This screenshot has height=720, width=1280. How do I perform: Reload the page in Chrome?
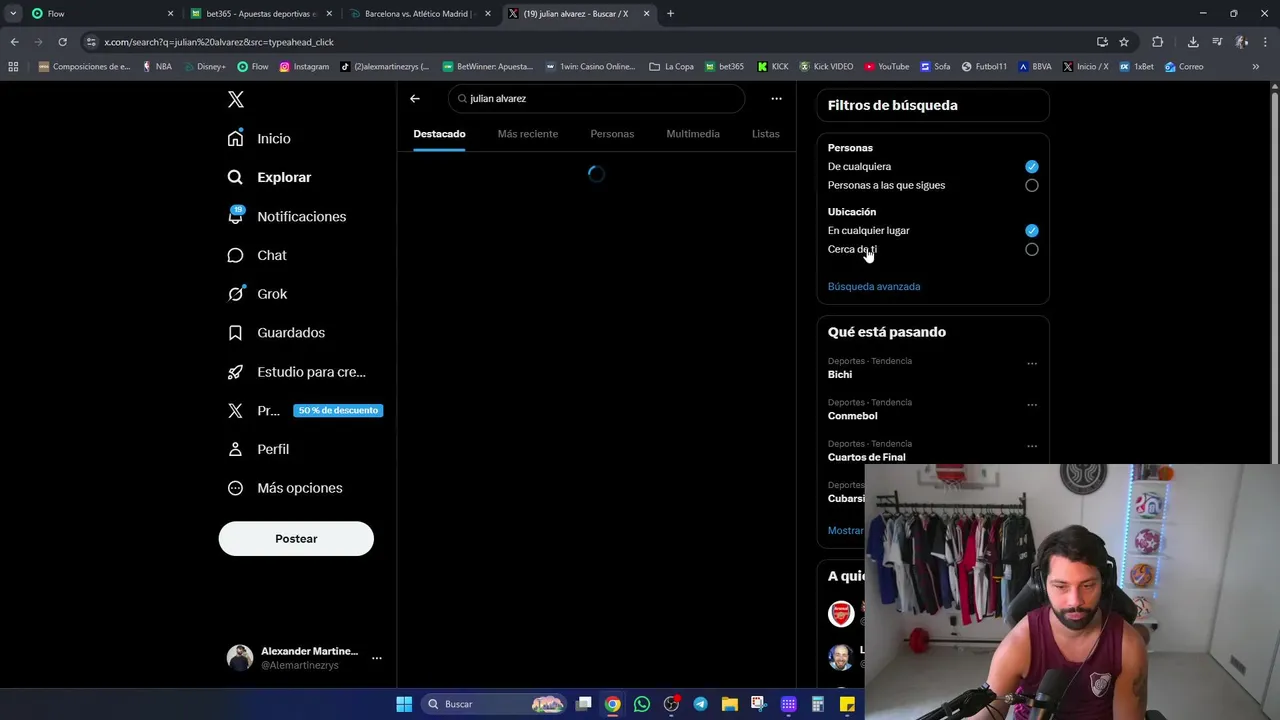coord(62,42)
